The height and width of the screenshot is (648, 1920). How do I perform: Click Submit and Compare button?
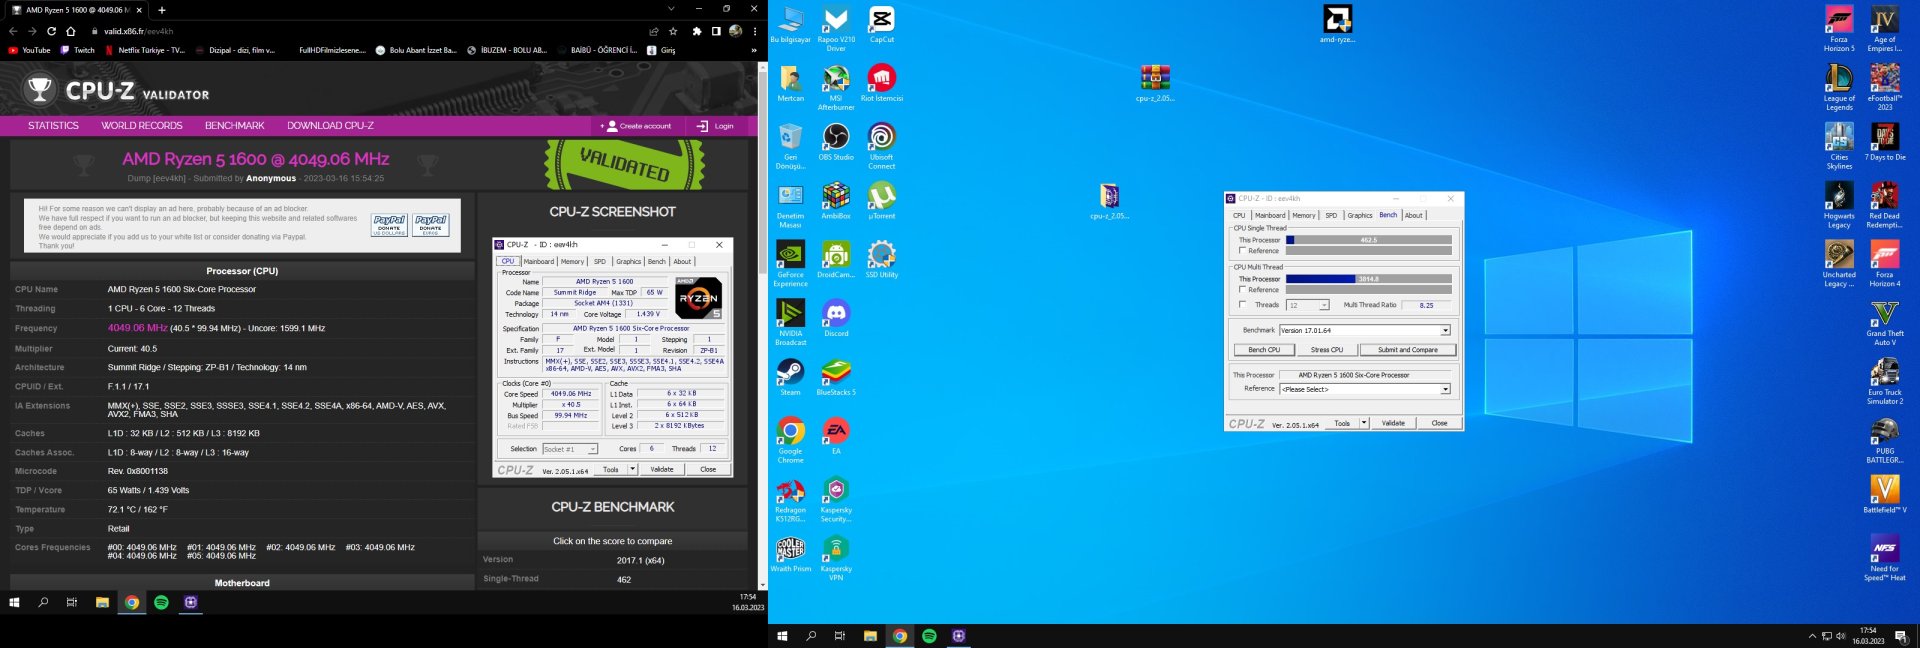(1408, 350)
